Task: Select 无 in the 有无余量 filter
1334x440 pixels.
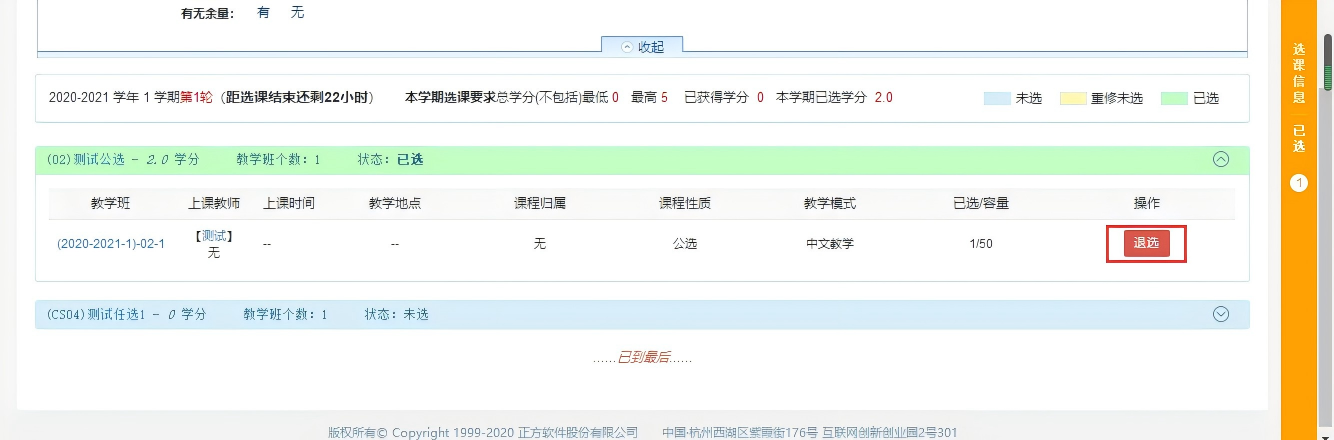Action: pos(297,13)
